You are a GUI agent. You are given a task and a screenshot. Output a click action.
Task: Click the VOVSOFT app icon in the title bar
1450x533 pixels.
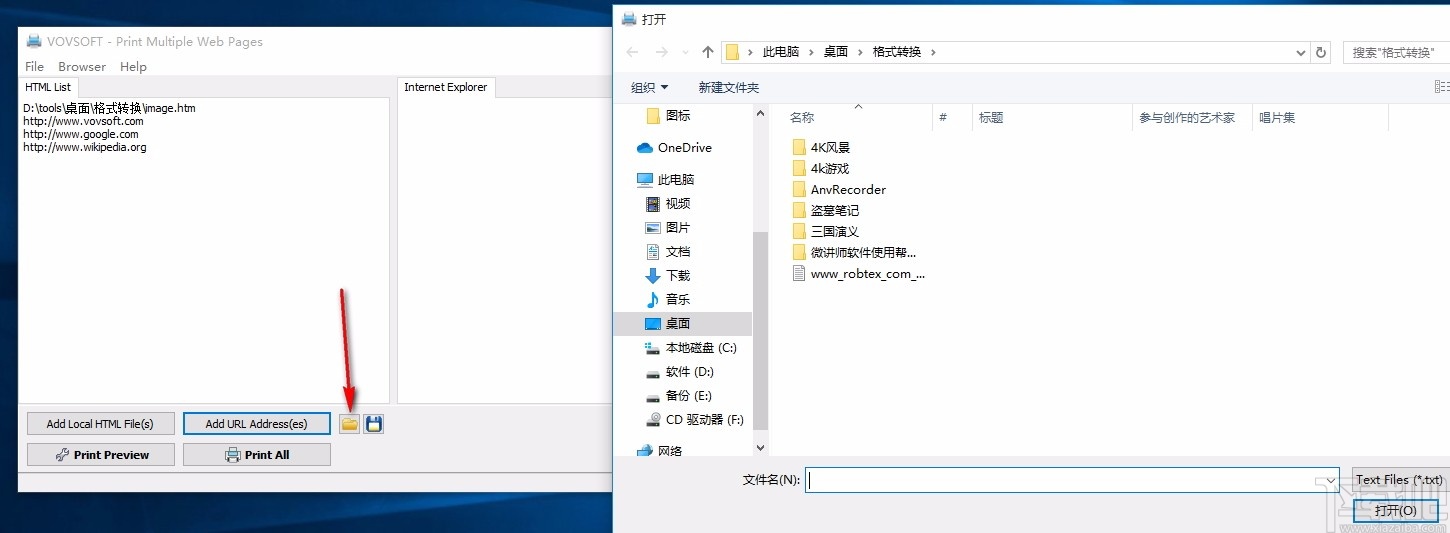click(34, 41)
